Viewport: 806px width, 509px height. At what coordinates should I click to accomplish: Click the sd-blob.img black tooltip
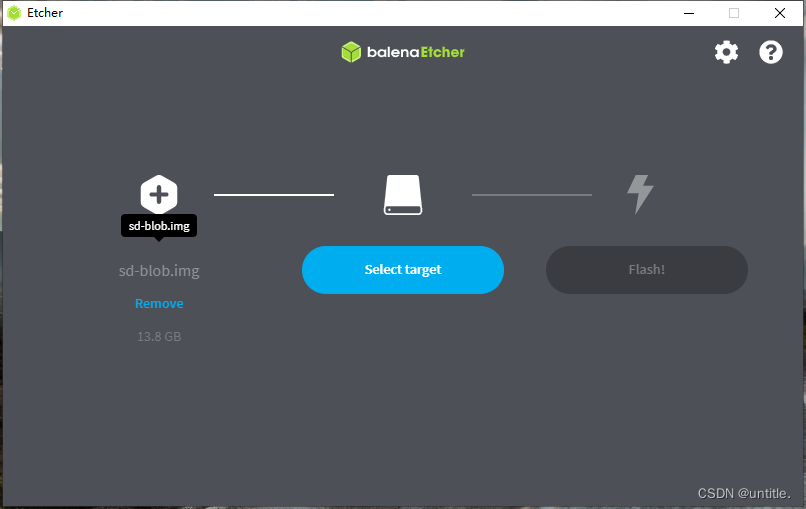(159, 226)
